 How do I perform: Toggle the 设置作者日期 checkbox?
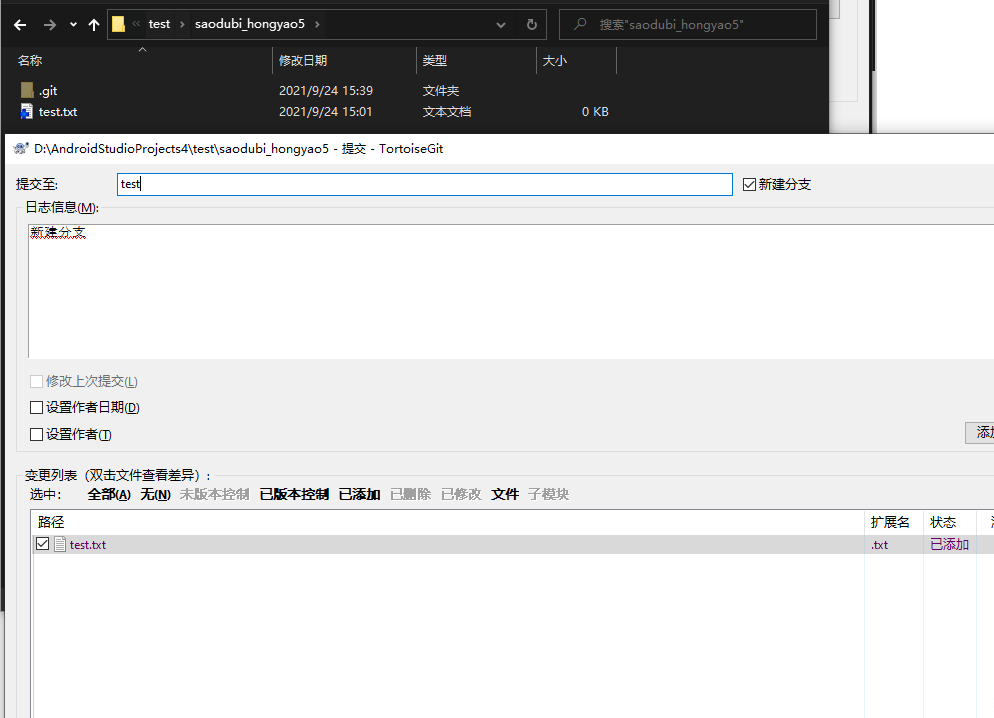tap(37, 407)
